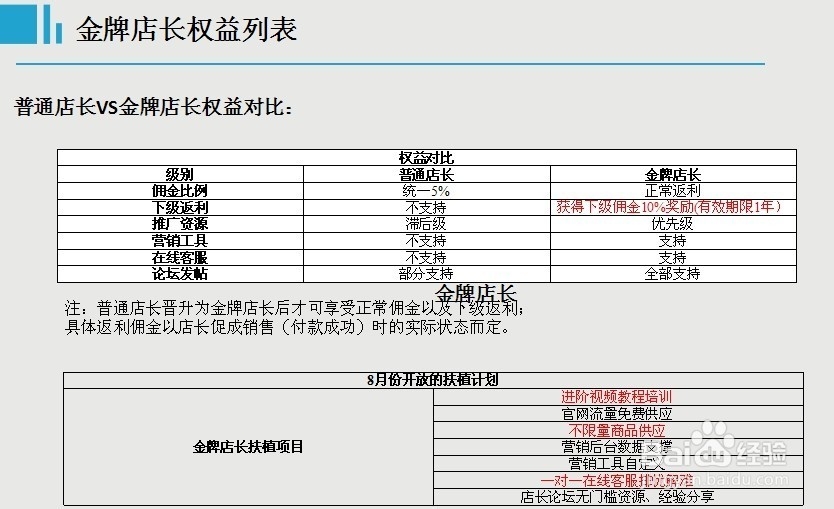The height and width of the screenshot is (509, 834).
Task: Click 支持 in the 在线客服 row
Action: pos(673,257)
